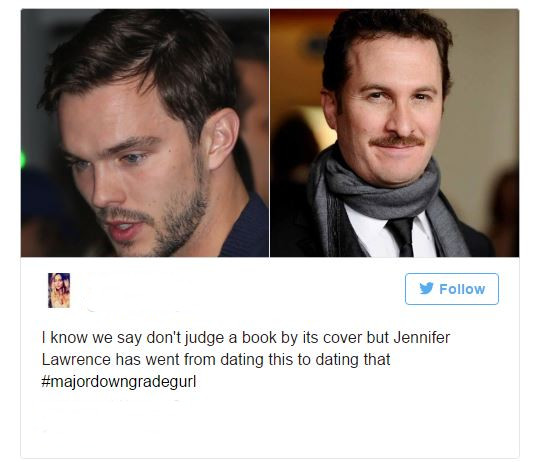Open the left photo of stubbled man
Image resolution: width=534 pixels, height=462 pixels.
[145, 133]
